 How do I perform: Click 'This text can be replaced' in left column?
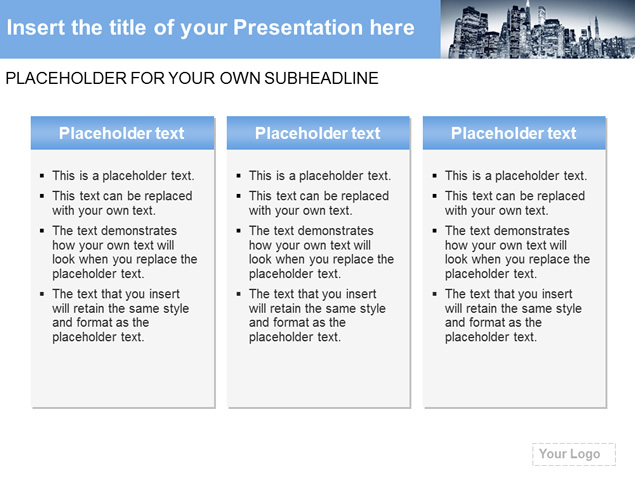[122, 196]
